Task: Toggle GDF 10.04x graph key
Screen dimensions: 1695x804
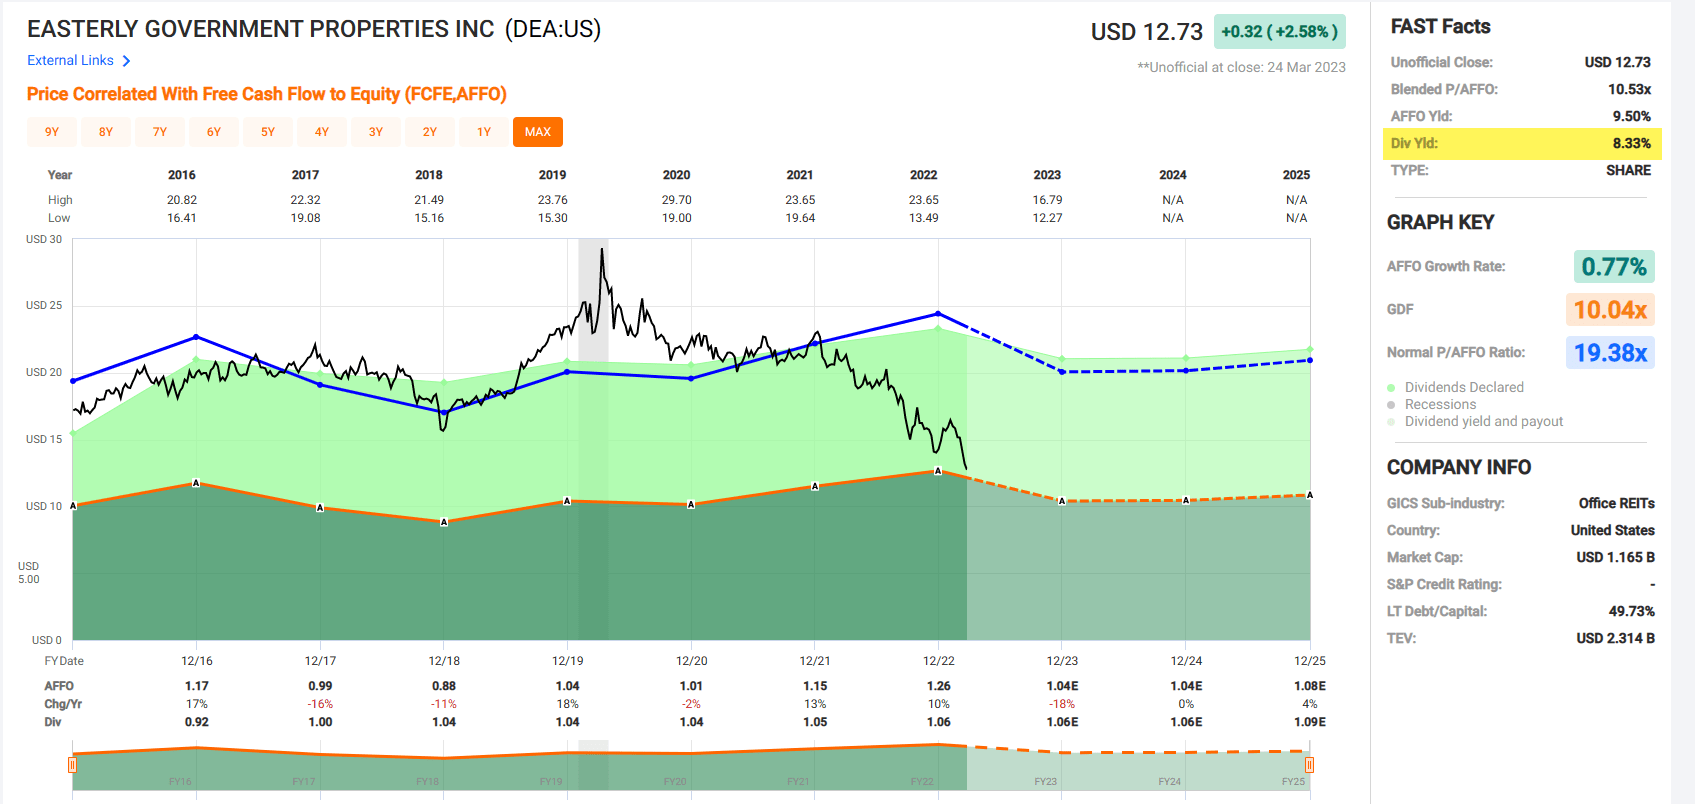Action: coord(1610,310)
